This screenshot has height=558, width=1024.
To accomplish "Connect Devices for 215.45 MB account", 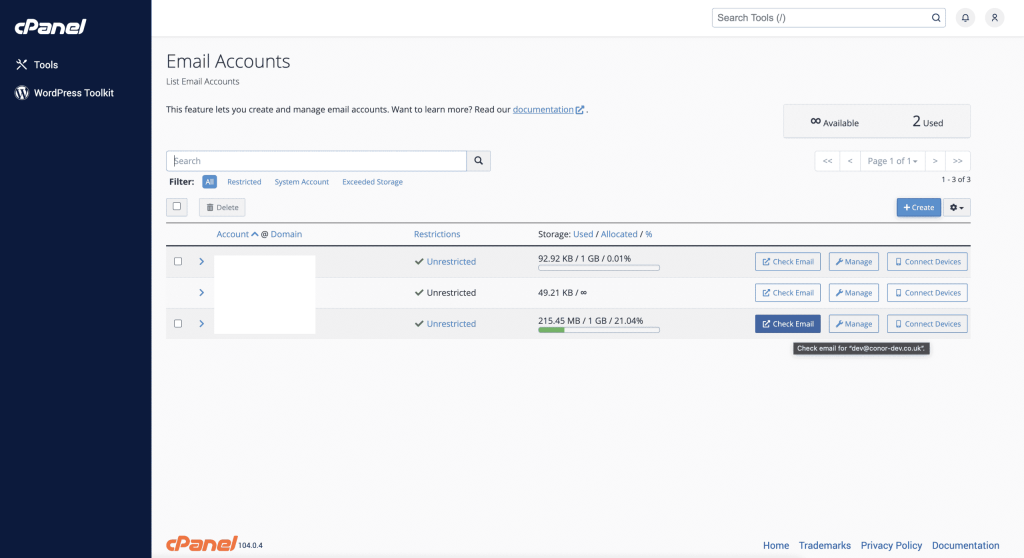I will (927, 323).
